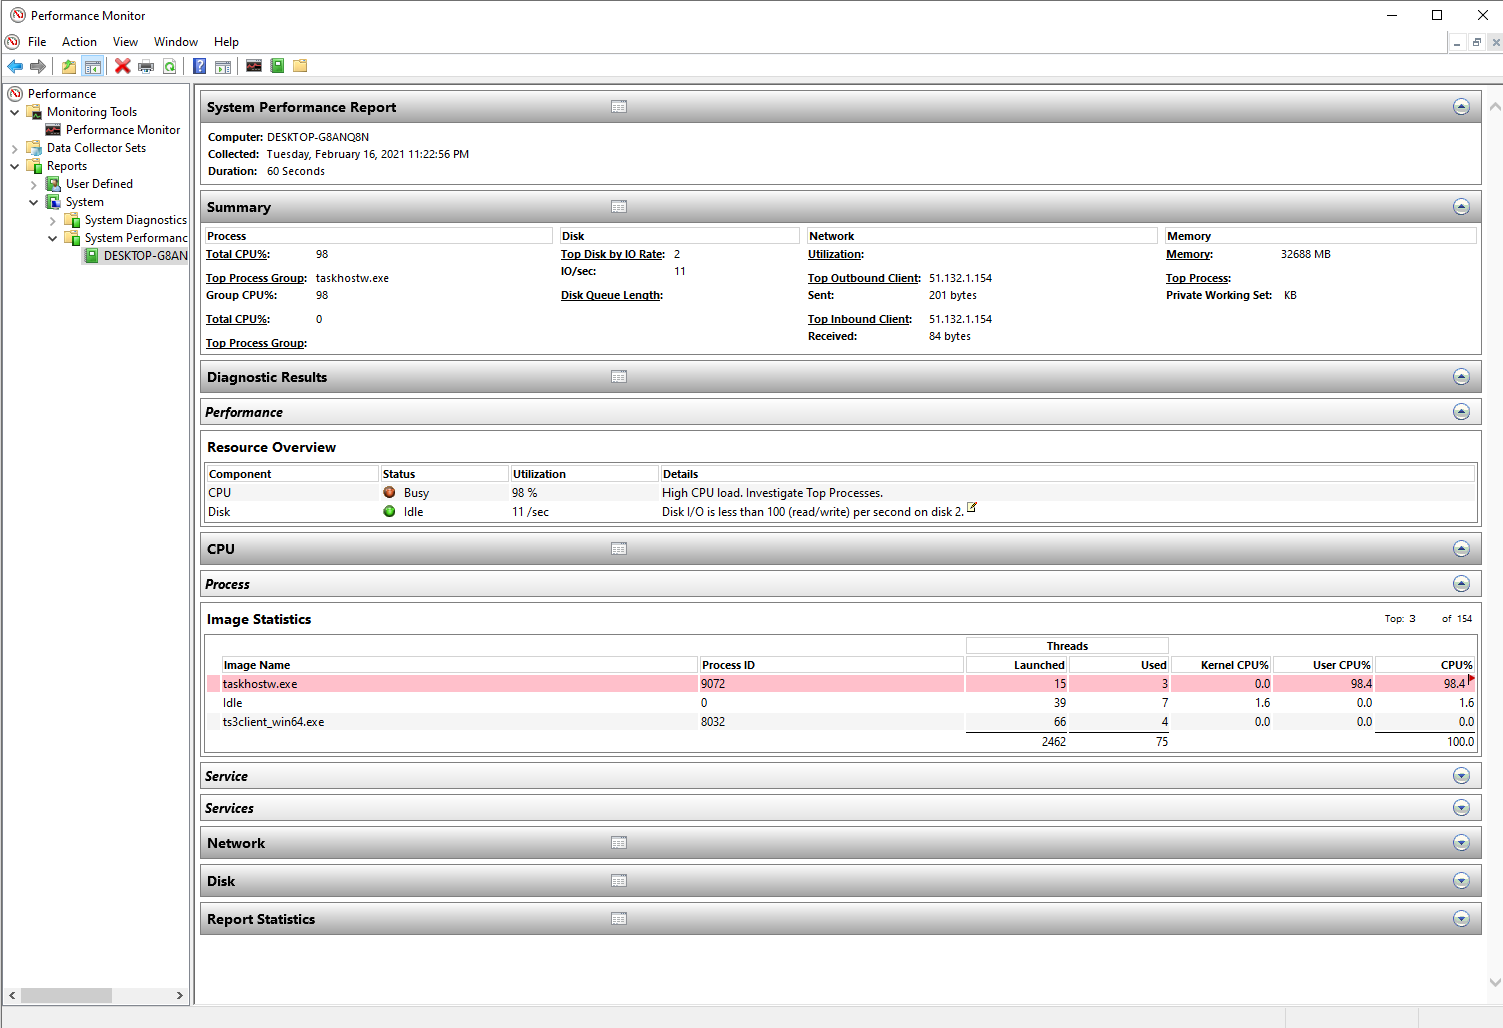Select the taskhostw.exe process row

click(840, 684)
